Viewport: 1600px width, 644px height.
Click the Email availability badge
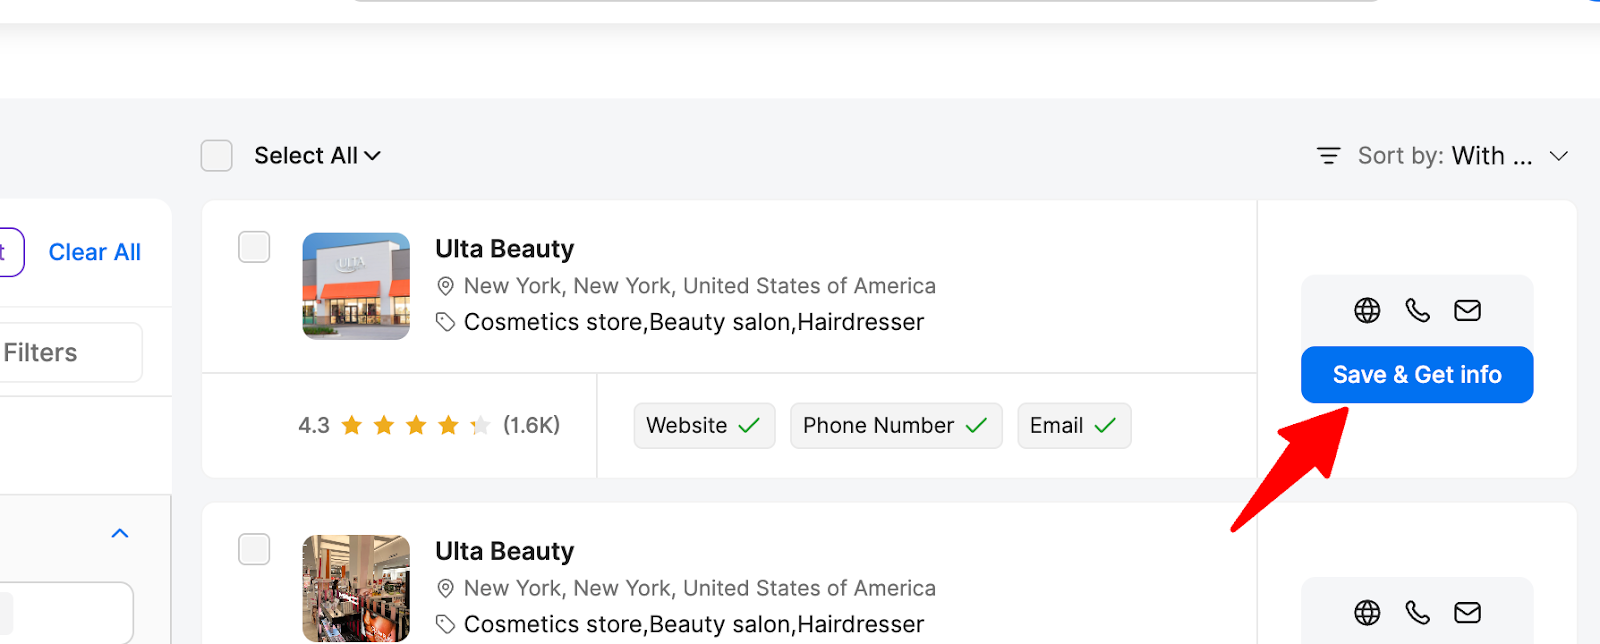[1074, 426]
